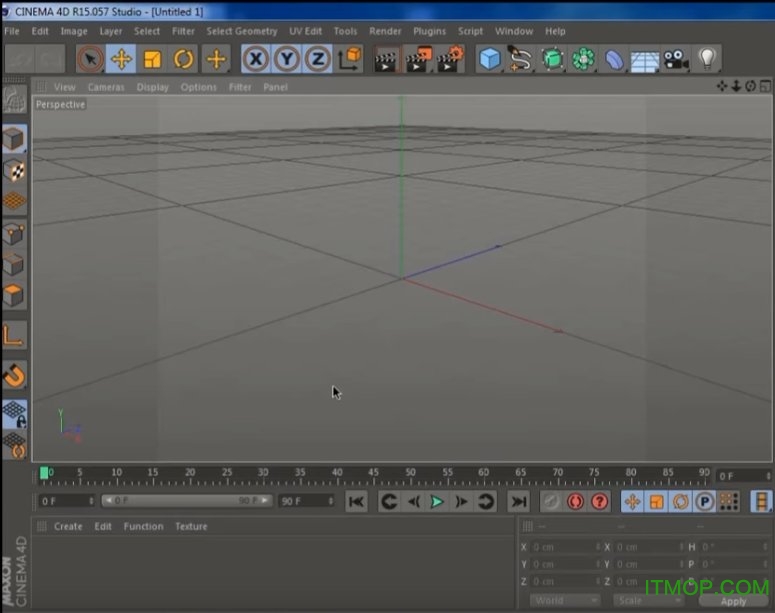Screen dimensions: 775x613
Task: Open viewport Display menu
Action: (x=152, y=87)
